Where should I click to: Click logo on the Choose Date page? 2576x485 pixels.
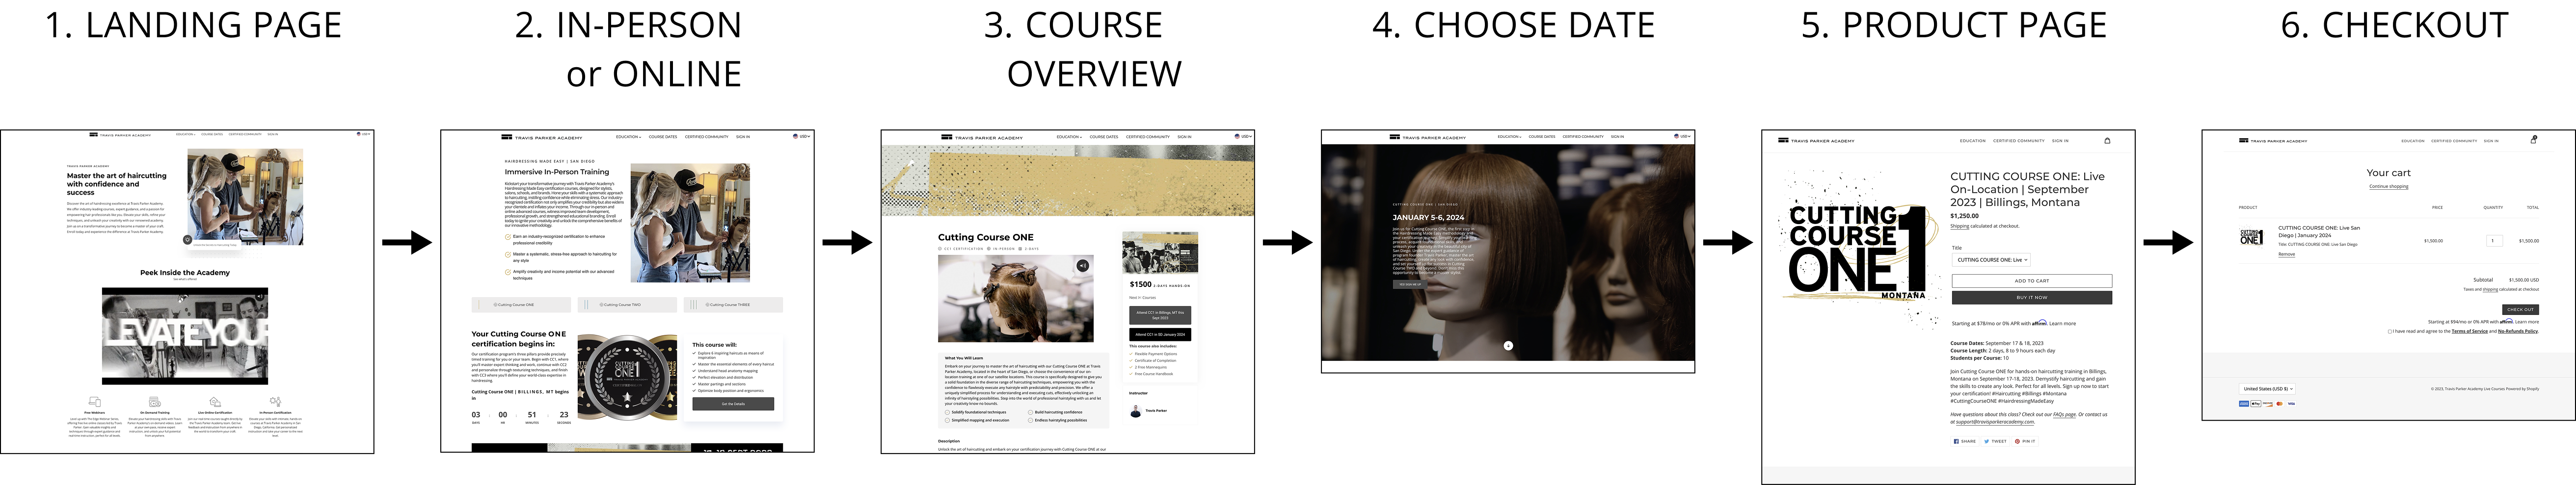click(x=1428, y=137)
